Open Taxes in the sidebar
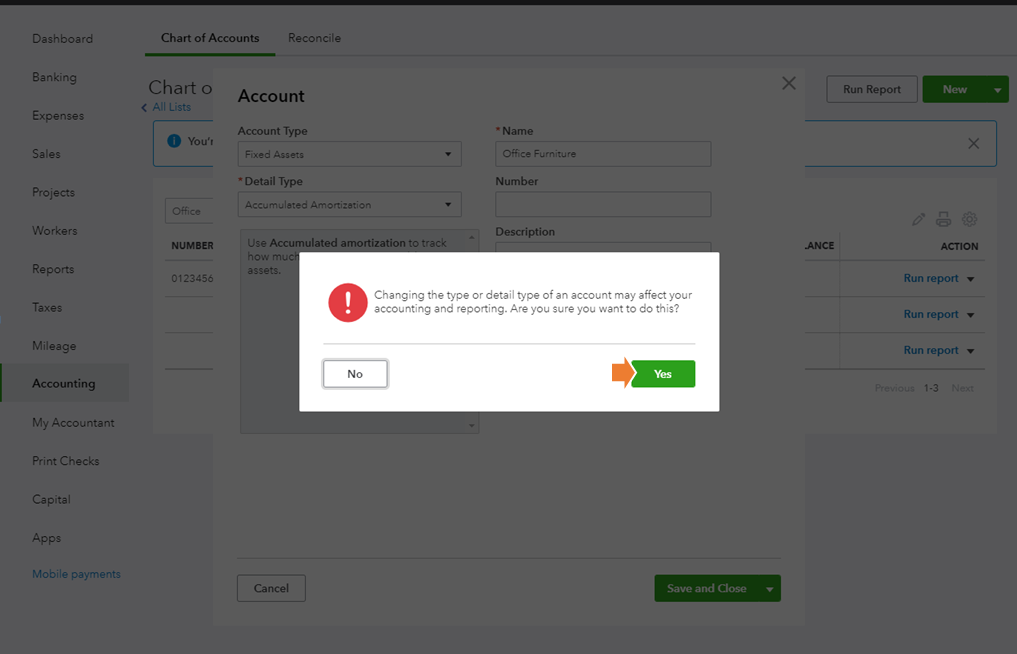1017x654 pixels. pos(47,308)
